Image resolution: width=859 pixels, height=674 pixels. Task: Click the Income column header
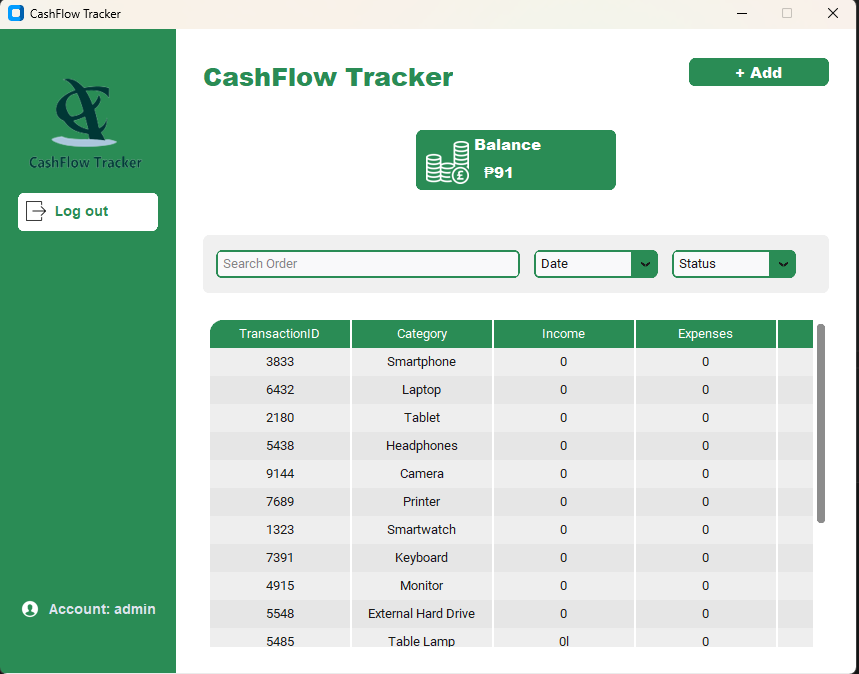tap(563, 333)
